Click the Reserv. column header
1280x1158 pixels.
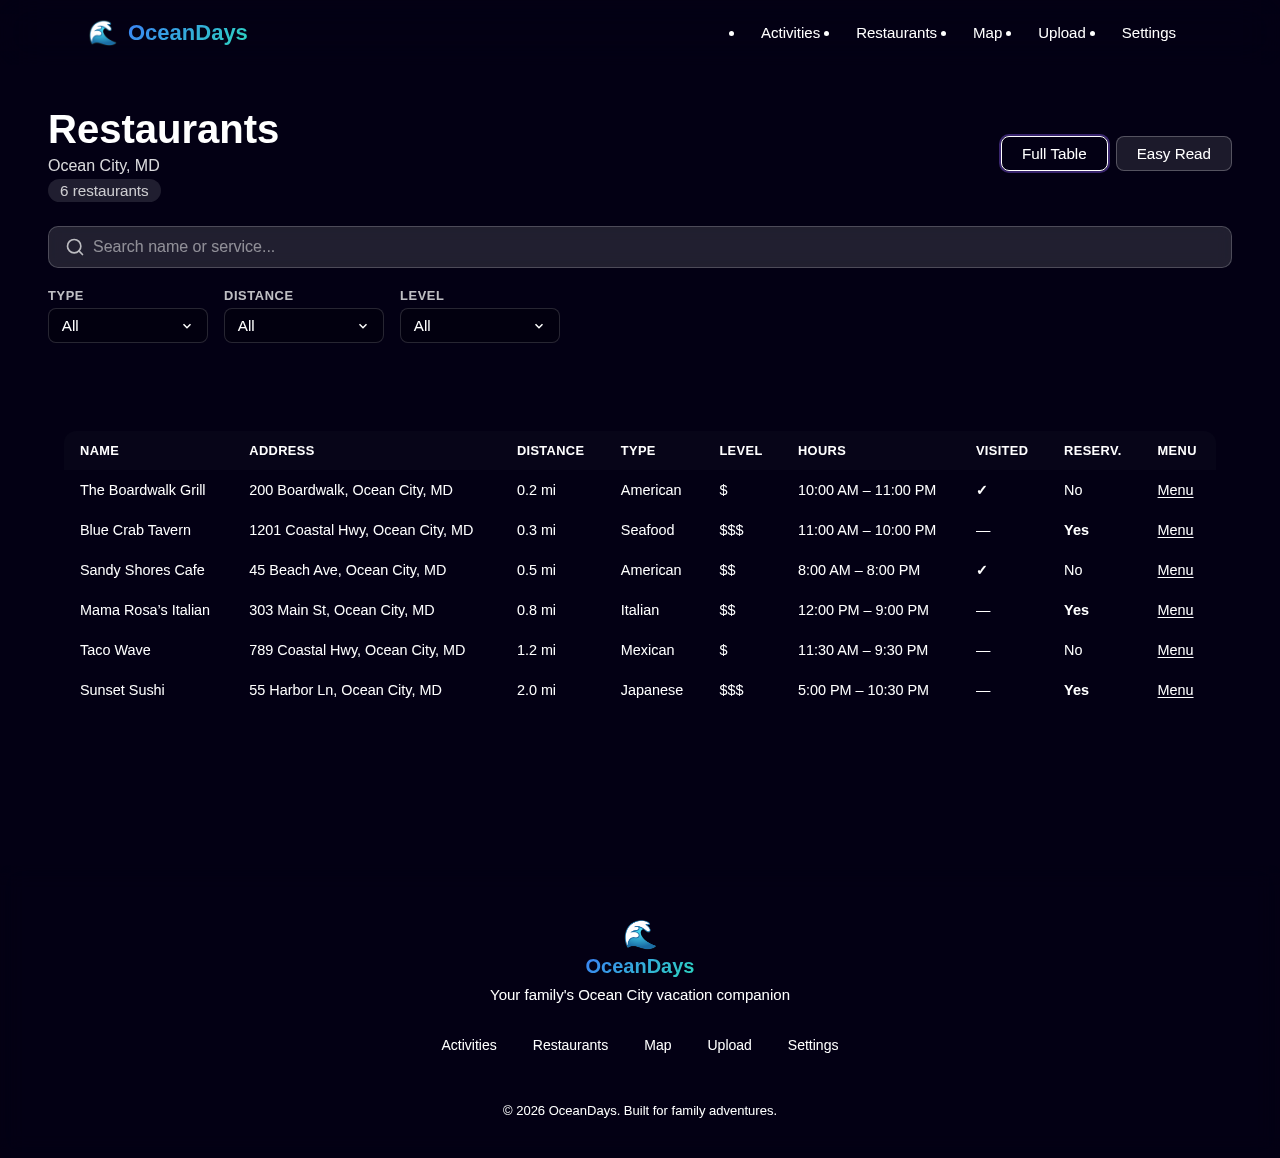pos(1092,451)
